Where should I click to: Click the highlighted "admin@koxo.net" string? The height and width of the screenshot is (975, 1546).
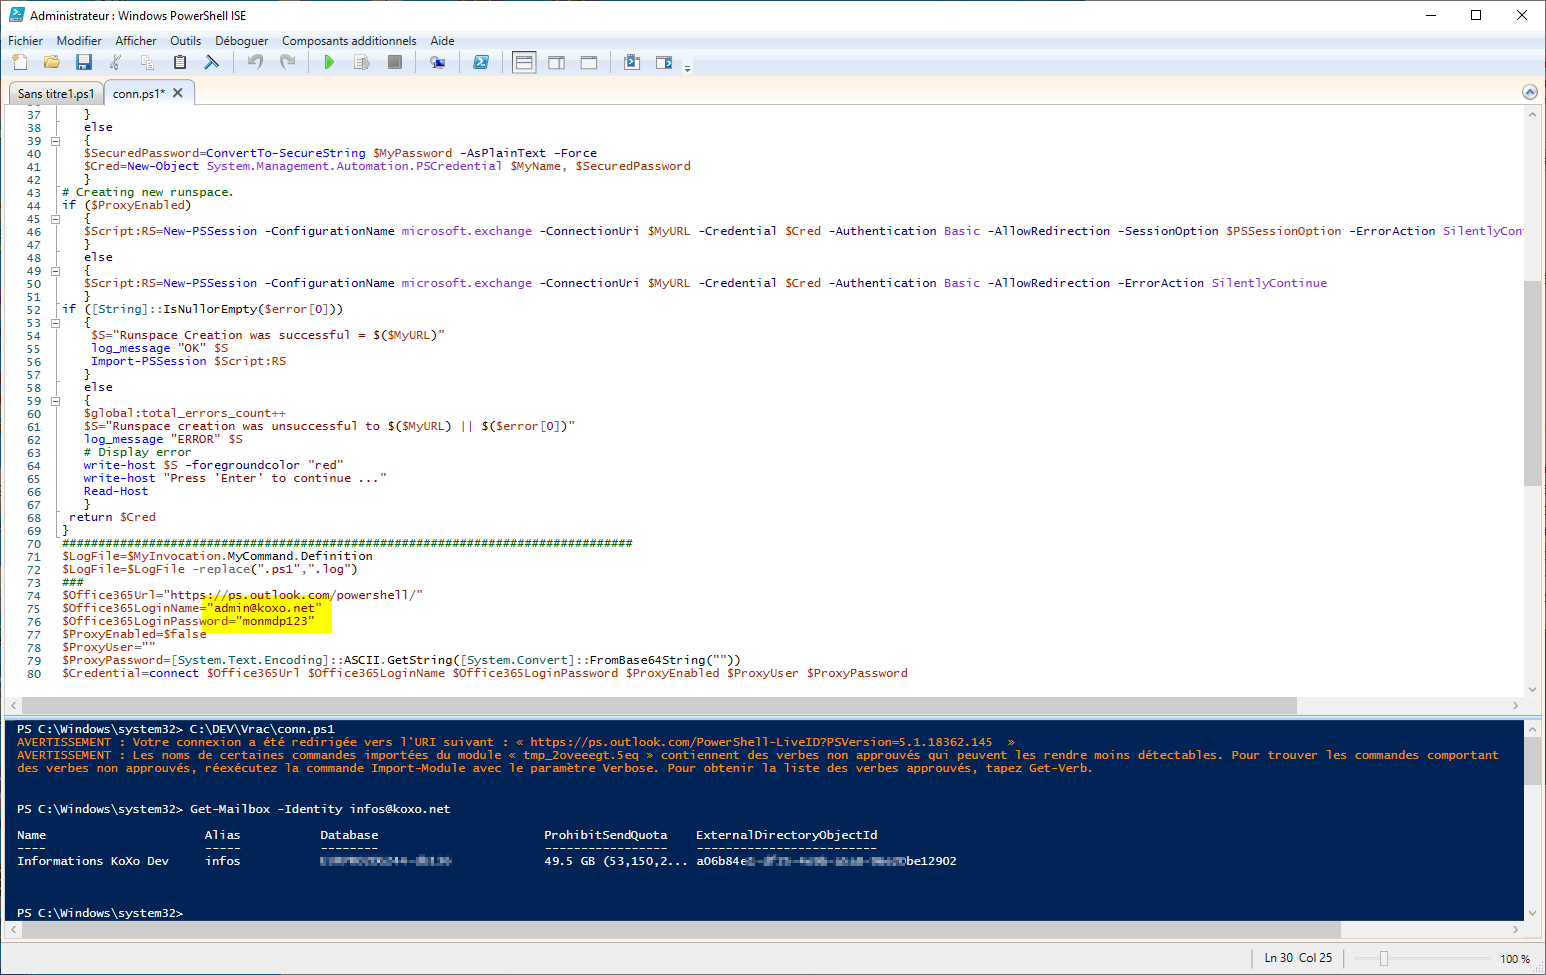pos(265,608)
